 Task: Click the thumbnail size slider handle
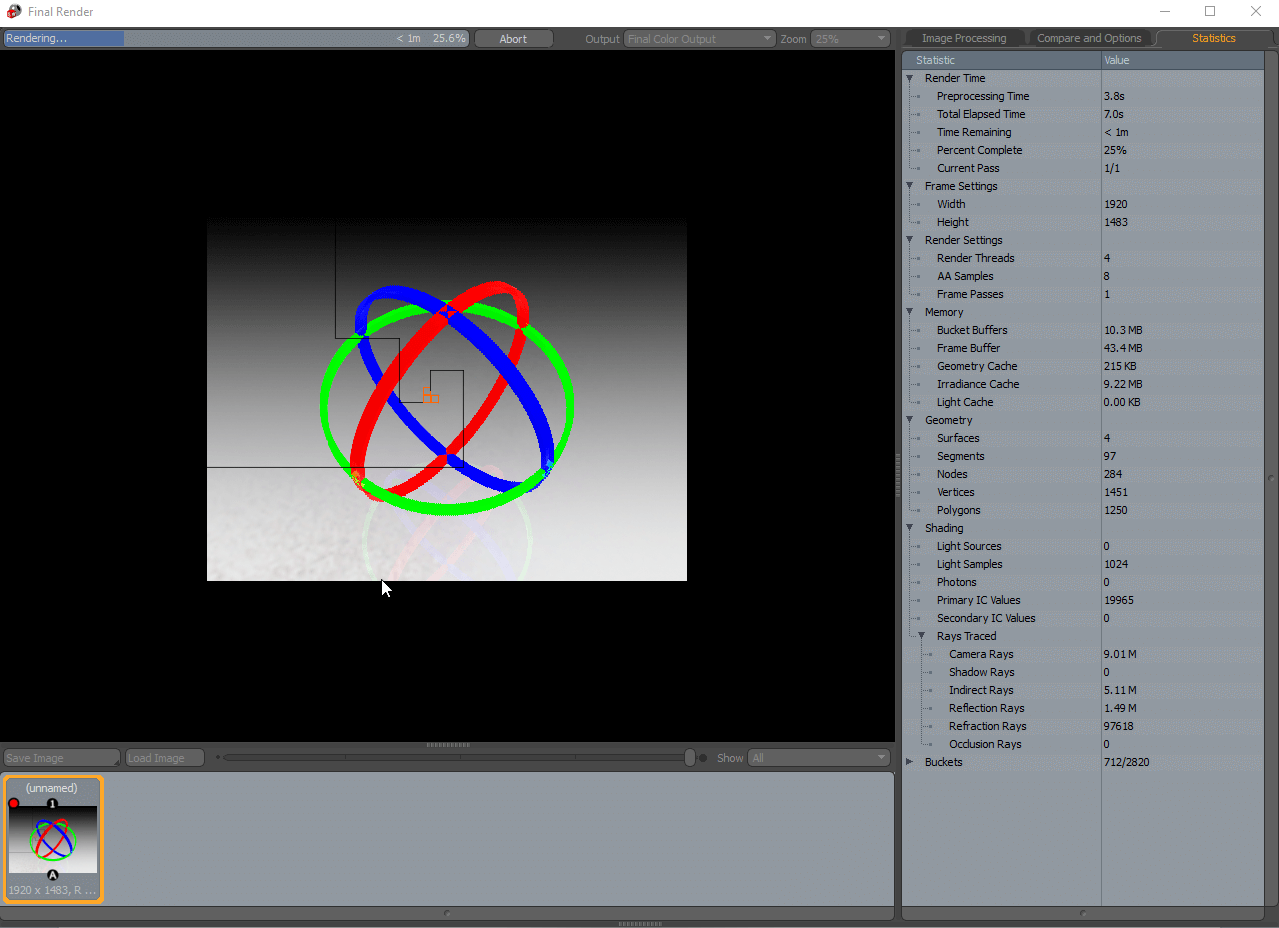tap(690, 758)
